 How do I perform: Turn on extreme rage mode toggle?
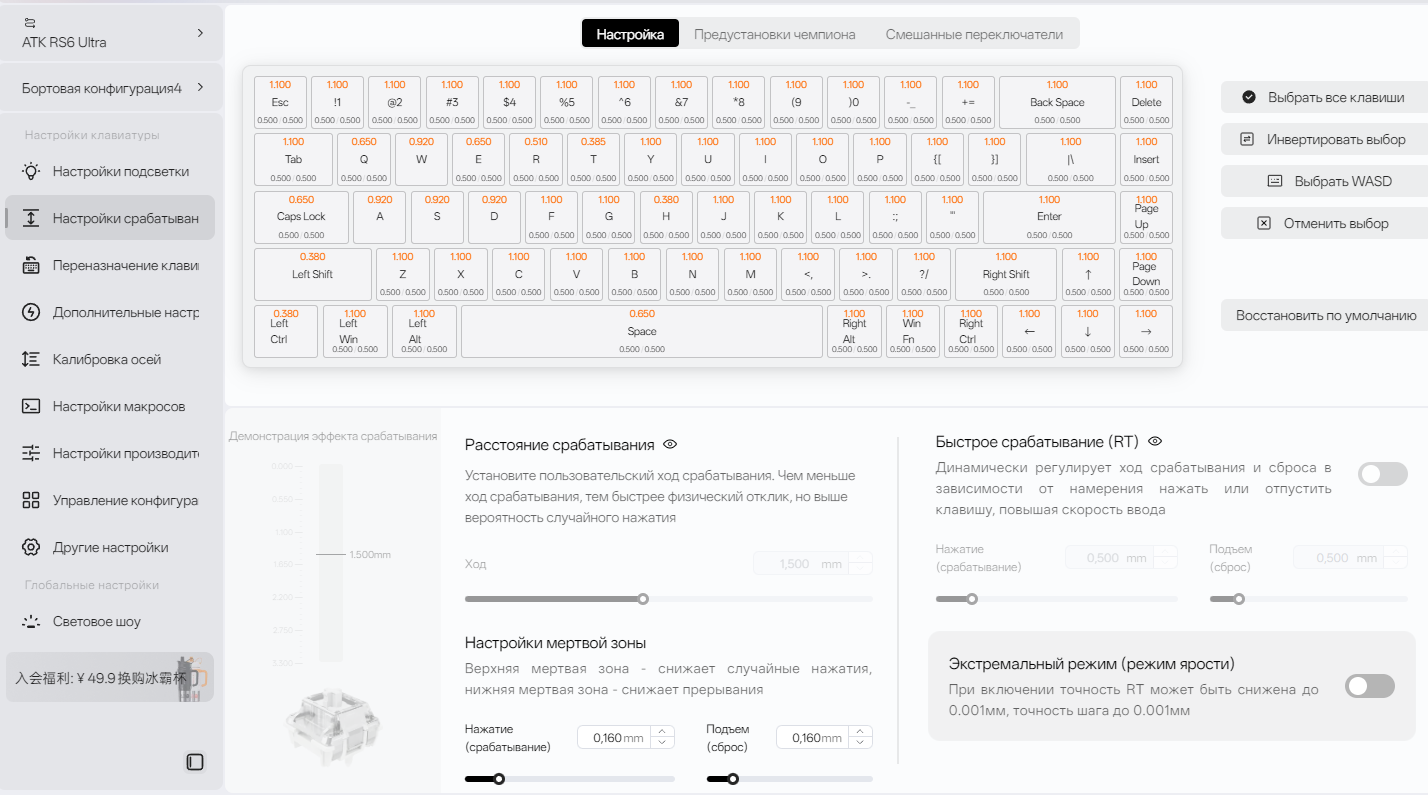[1369, 686]
